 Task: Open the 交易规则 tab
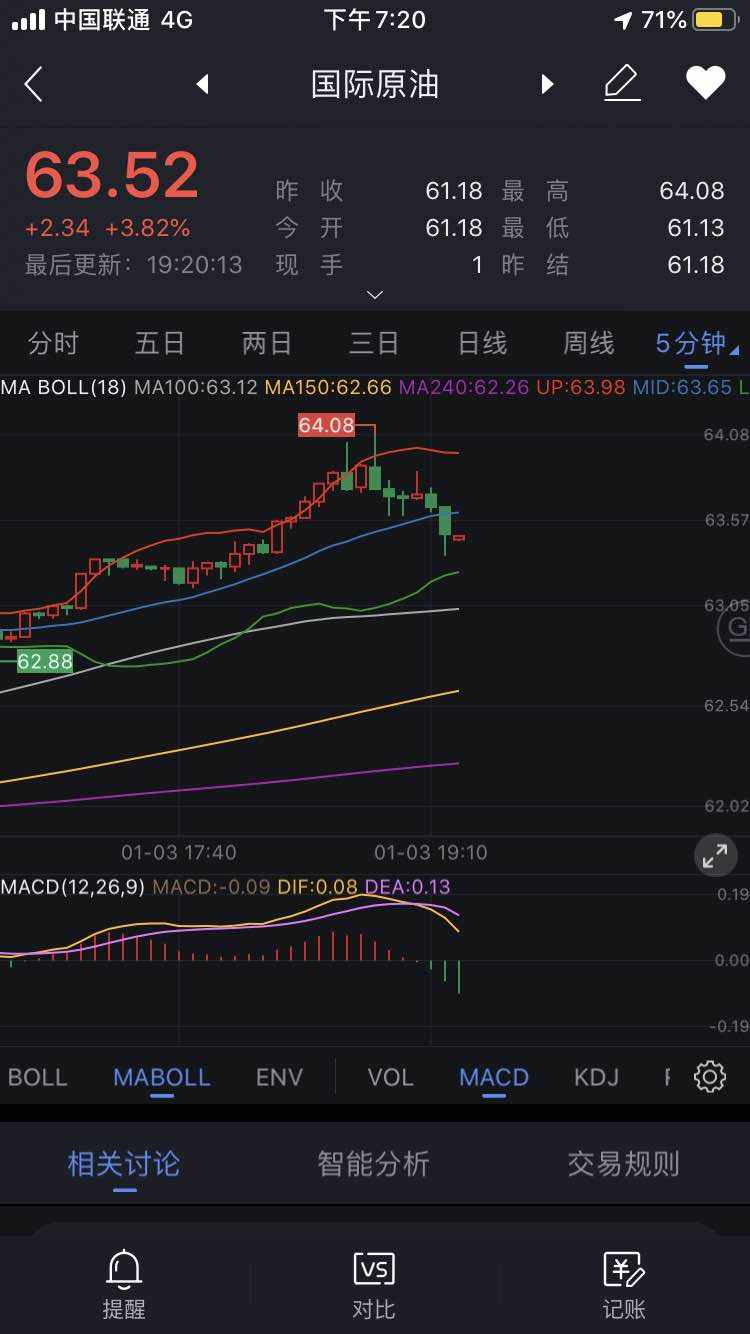pyautogui.click(x=624, y=1164)
